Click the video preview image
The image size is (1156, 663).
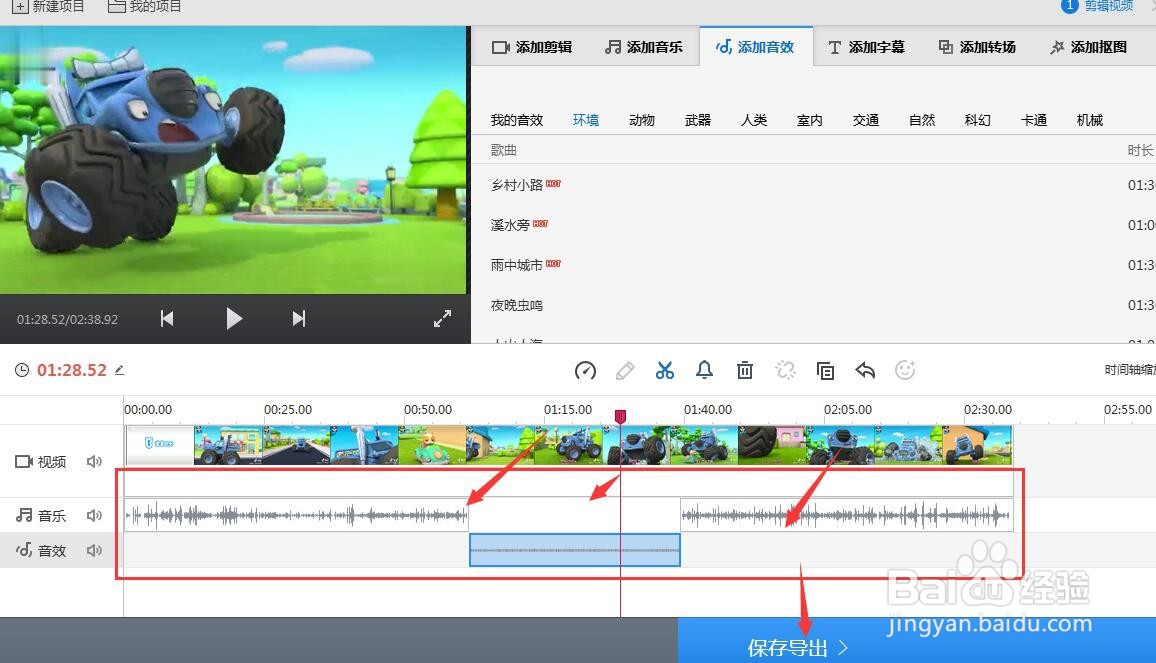[233, 160]
